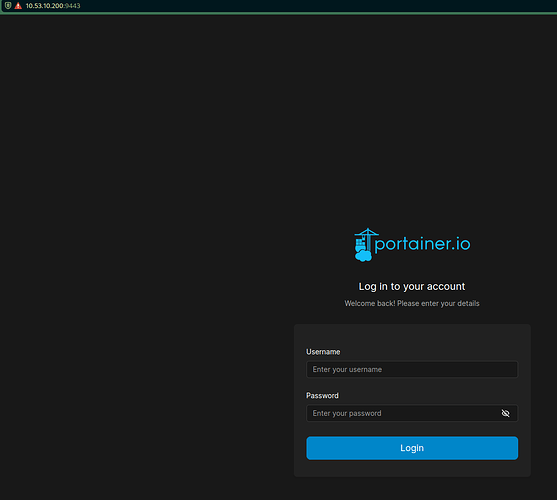
Task: Focus the Password input field
Action: point(412,413)
